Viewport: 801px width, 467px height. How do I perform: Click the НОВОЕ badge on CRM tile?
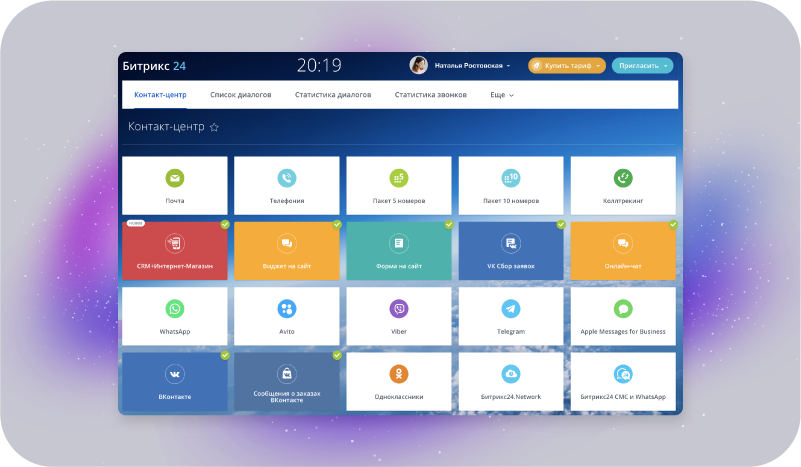[136, 223]
